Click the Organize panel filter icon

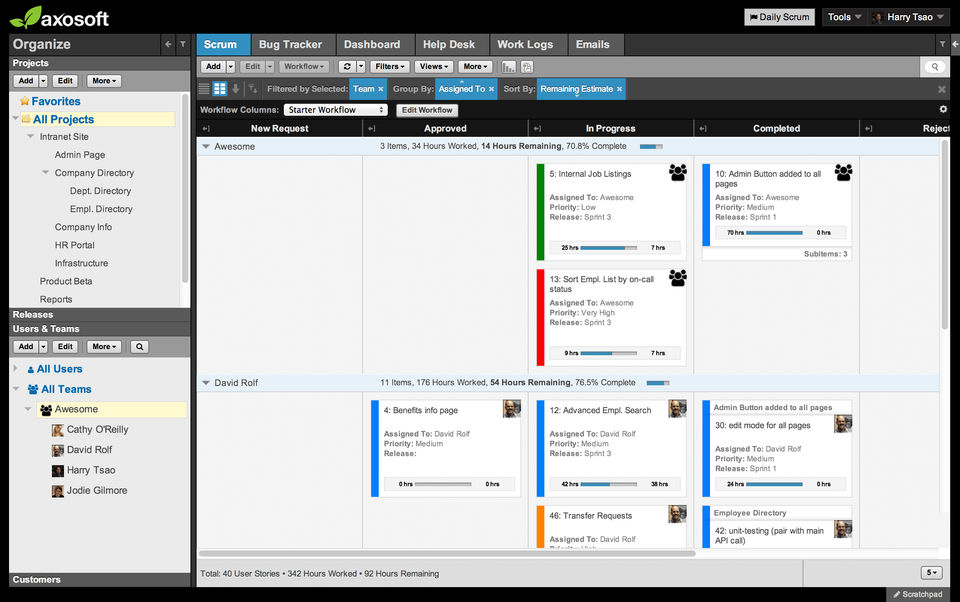(182, 44)
